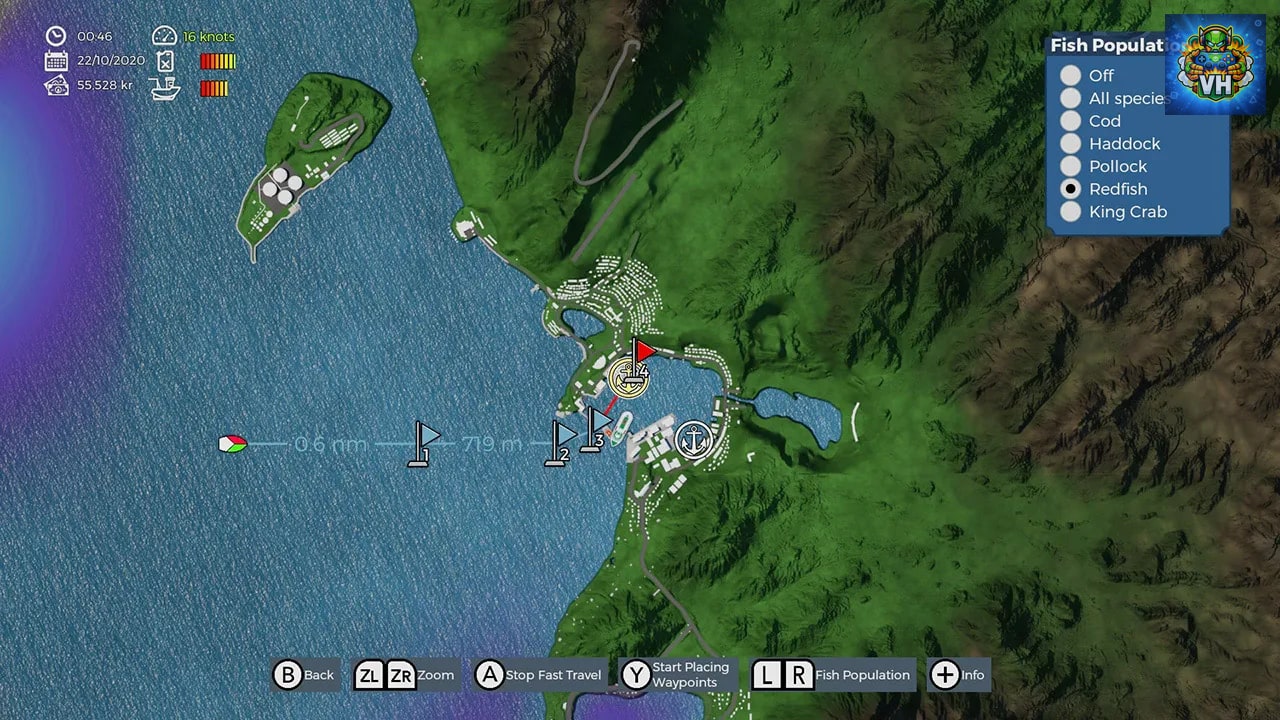Click the B button icon for Back
Image resolution: width=1280 pixels, height=720 pixels.
tap(287, 675)
